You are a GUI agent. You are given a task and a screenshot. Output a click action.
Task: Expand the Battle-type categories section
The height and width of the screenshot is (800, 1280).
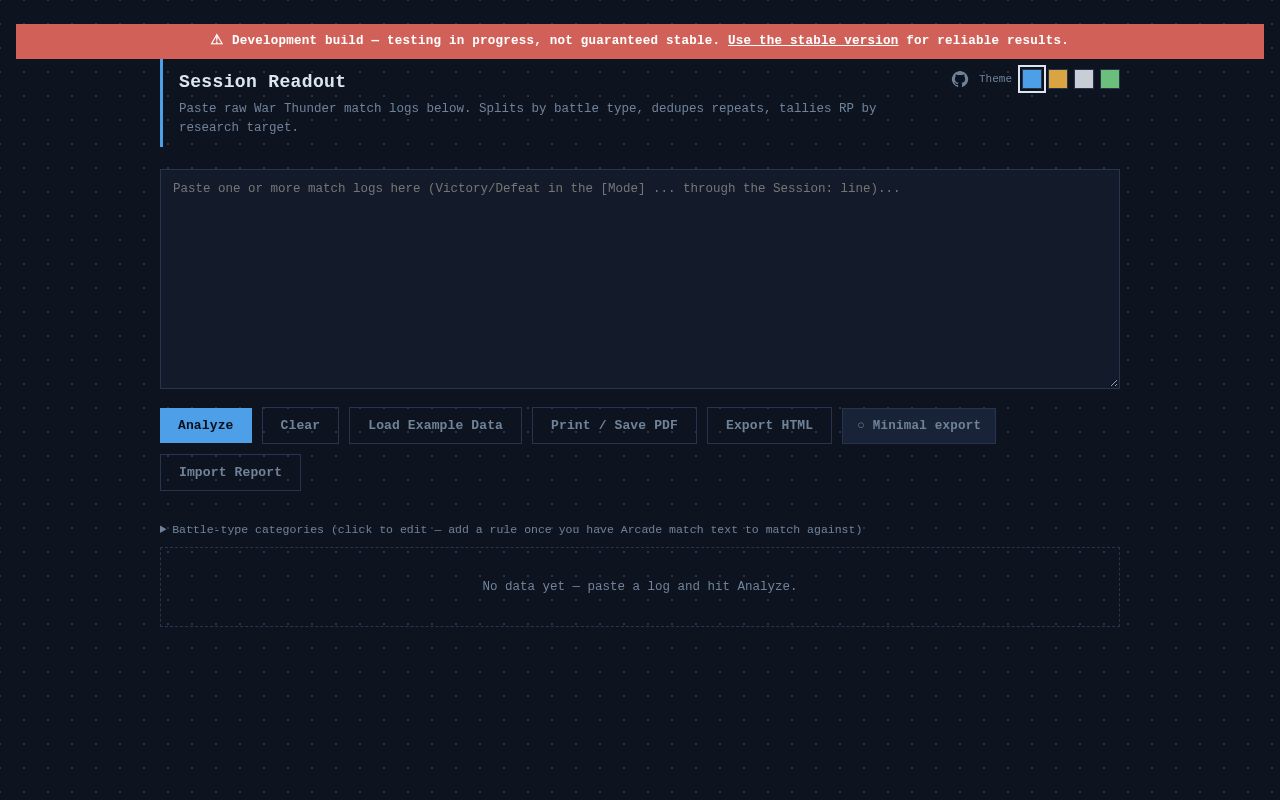tap(511, 529)
